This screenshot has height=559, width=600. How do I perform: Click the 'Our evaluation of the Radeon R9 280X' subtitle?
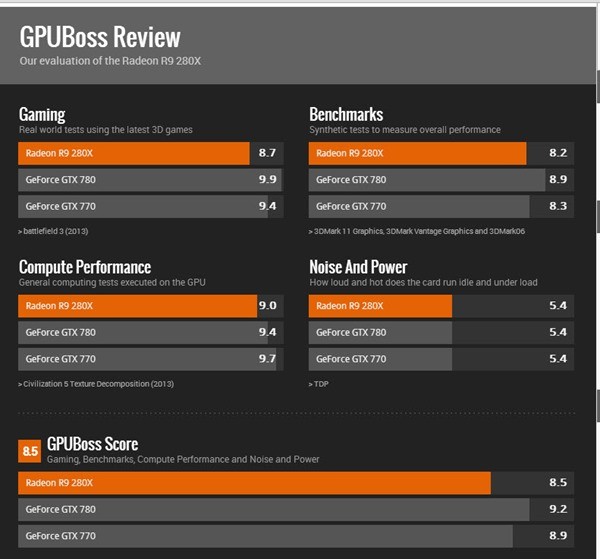click(110, 61)
